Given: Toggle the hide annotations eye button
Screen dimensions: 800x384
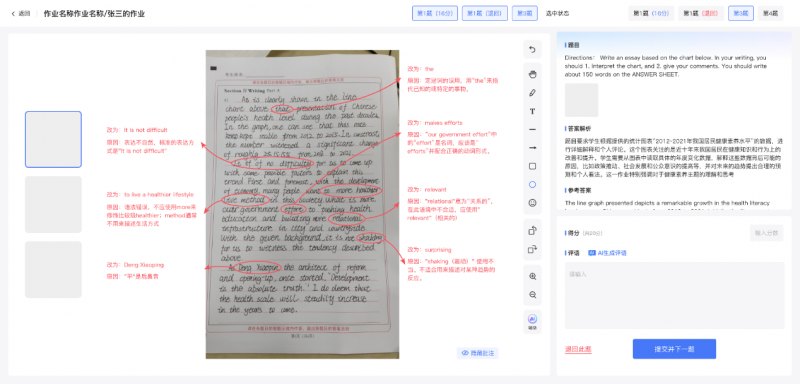Looking at the screenshot, I should click(477, 353).
